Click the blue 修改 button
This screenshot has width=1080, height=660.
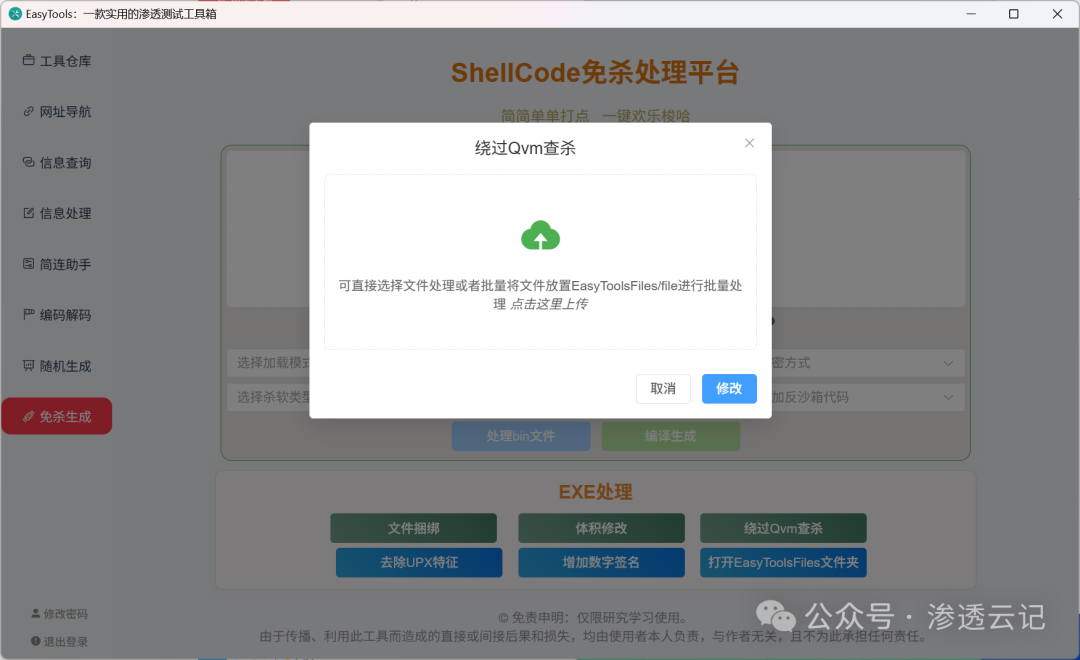729,389
